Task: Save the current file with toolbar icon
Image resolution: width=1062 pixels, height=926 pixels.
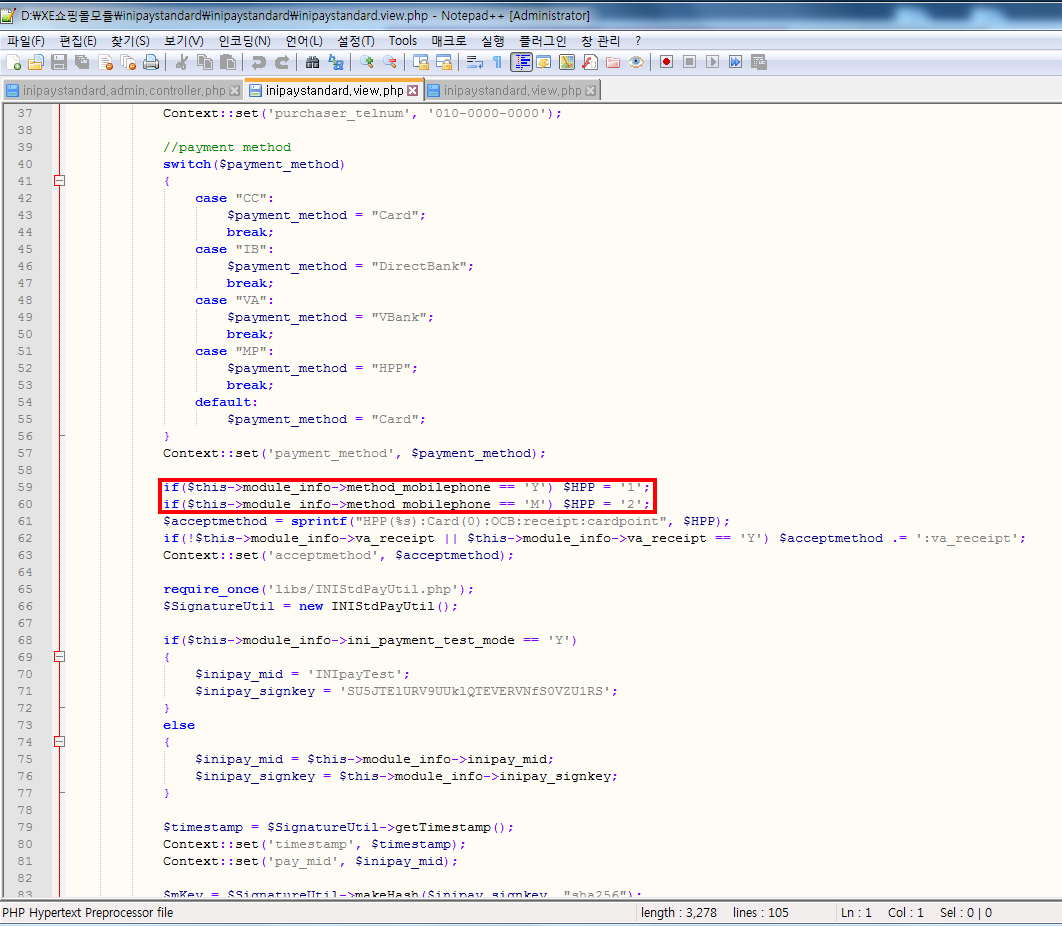Action: coord(59,62)
